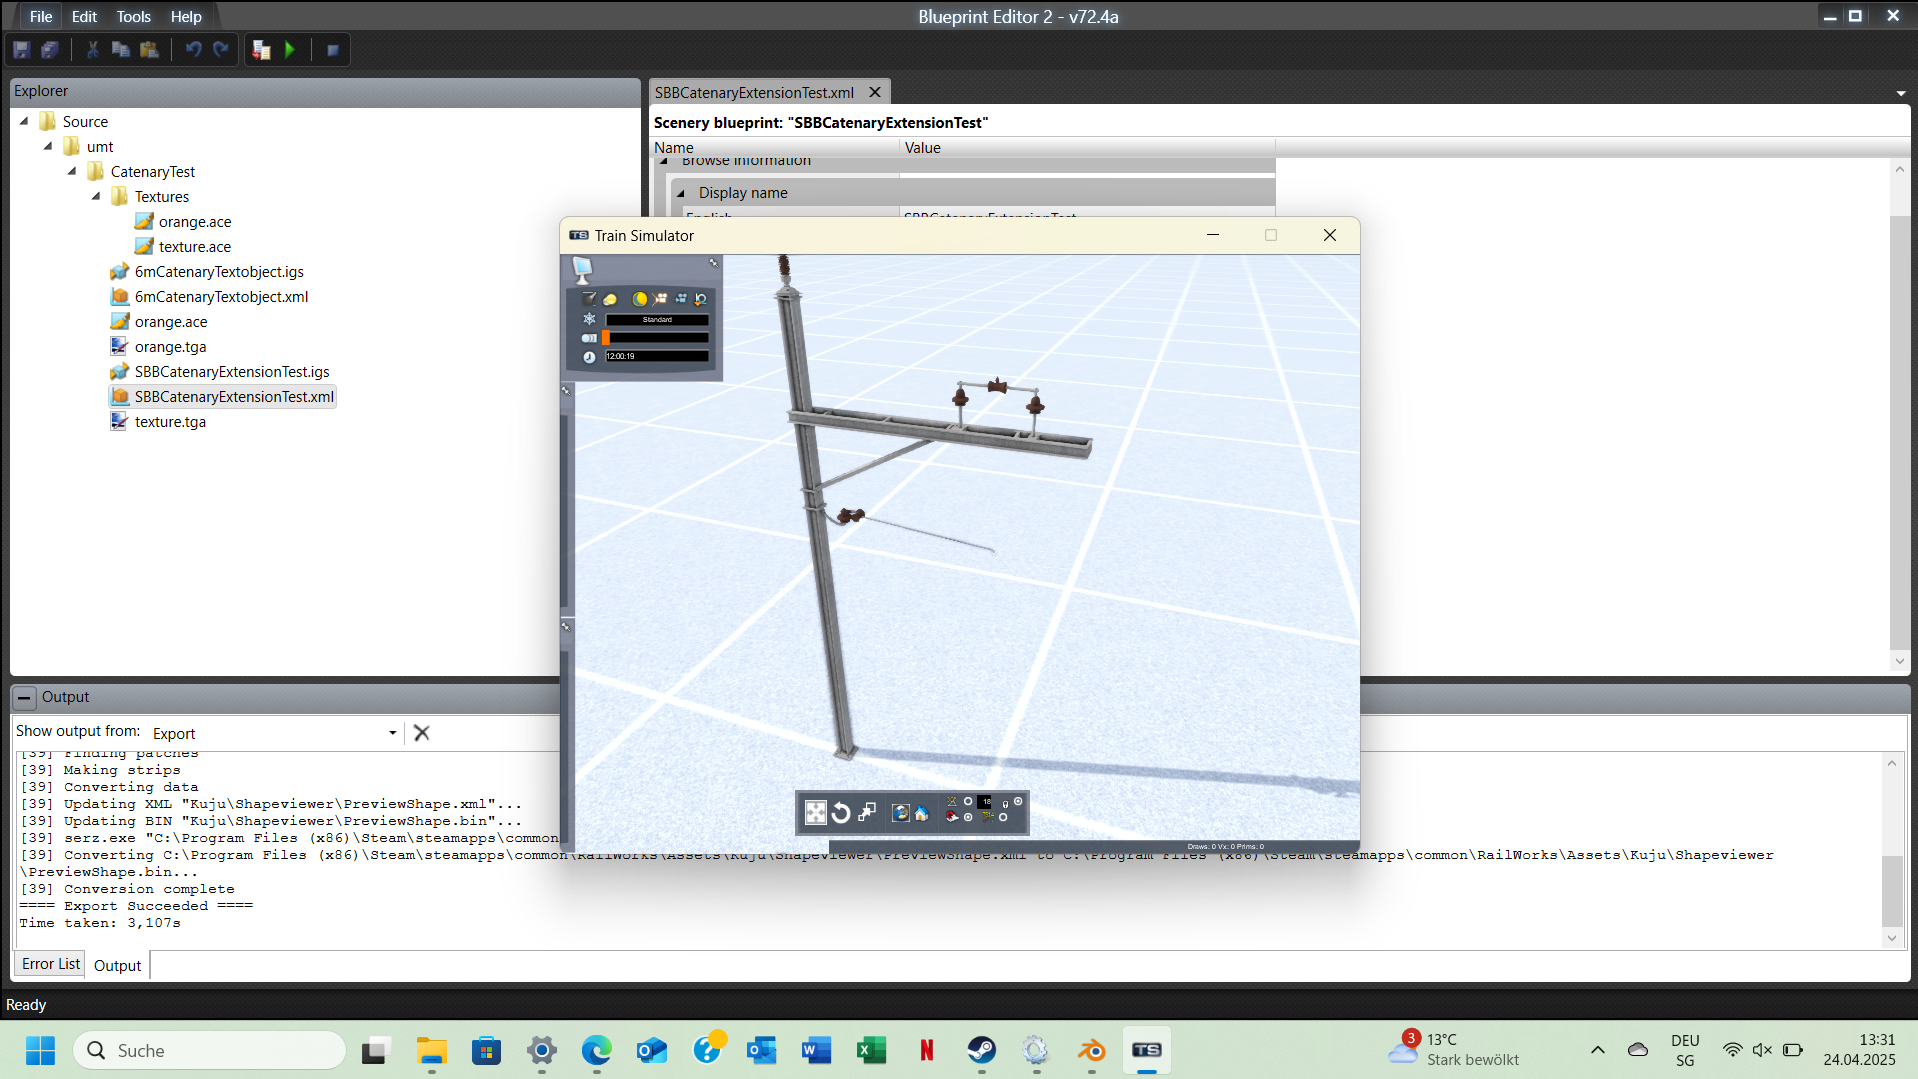Click the Export blueprint toolbar icon
The image size is (1918, 1079).
tap(262, 50)
